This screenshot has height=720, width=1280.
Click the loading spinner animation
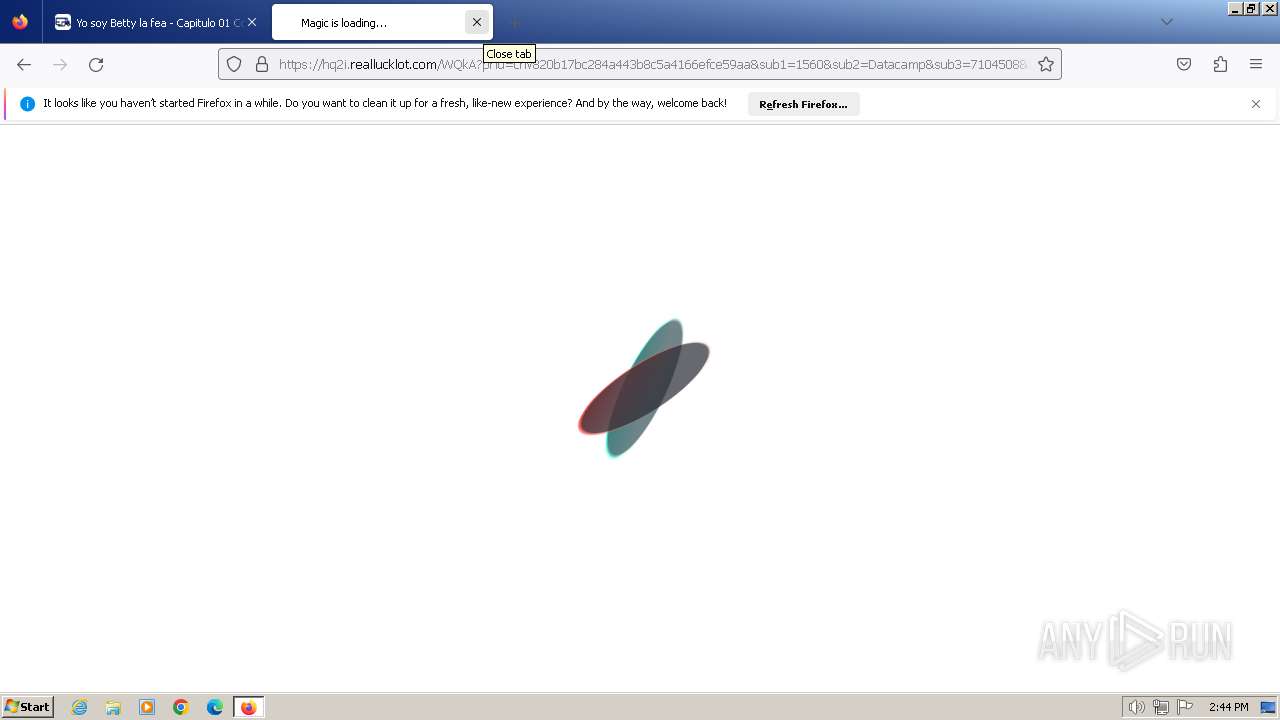(x=644, y=388)
